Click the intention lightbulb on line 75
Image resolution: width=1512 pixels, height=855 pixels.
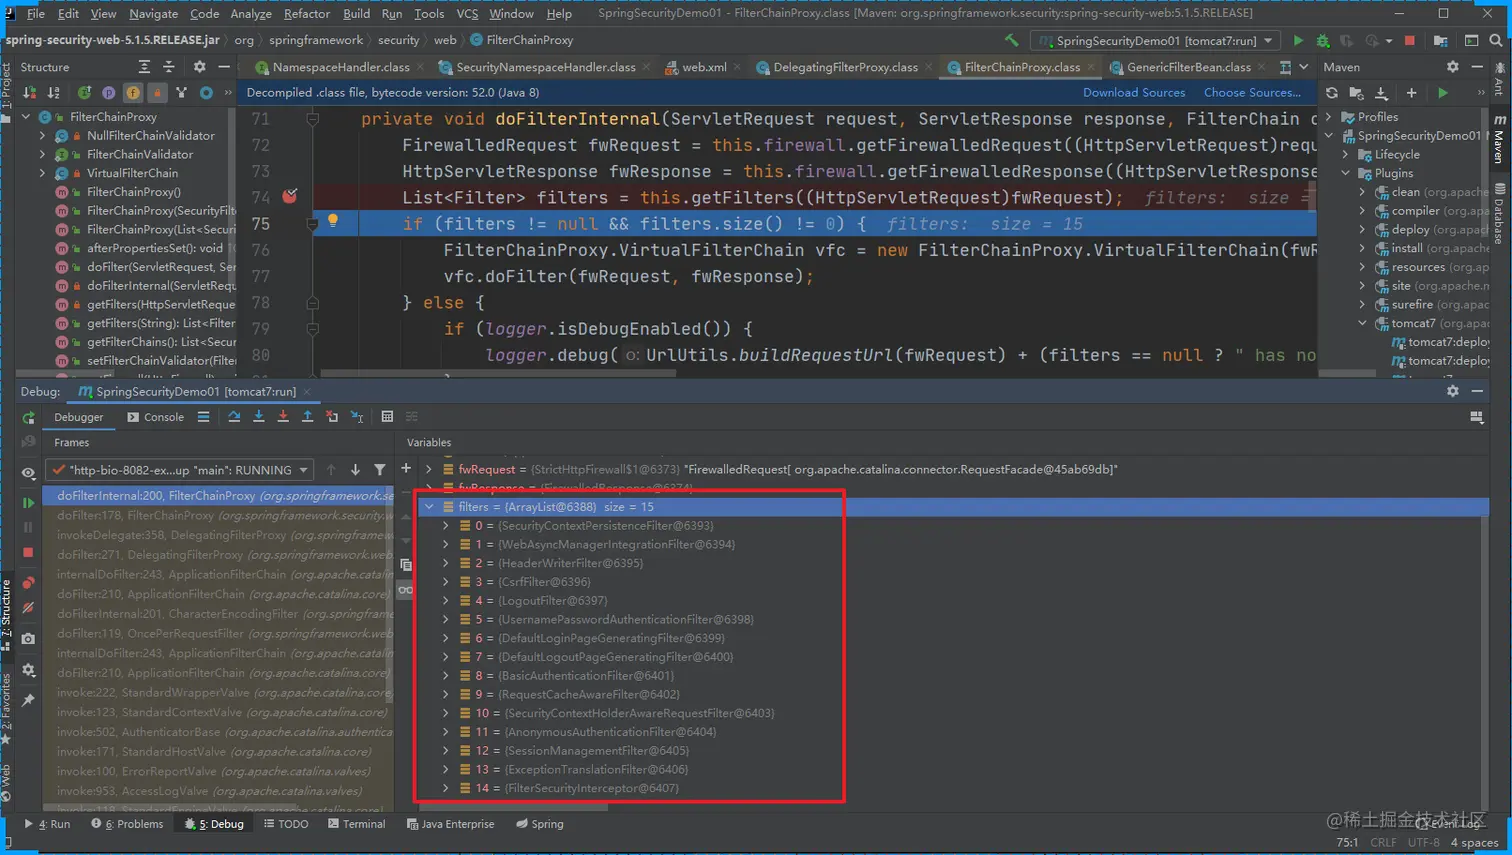[333, 221]
